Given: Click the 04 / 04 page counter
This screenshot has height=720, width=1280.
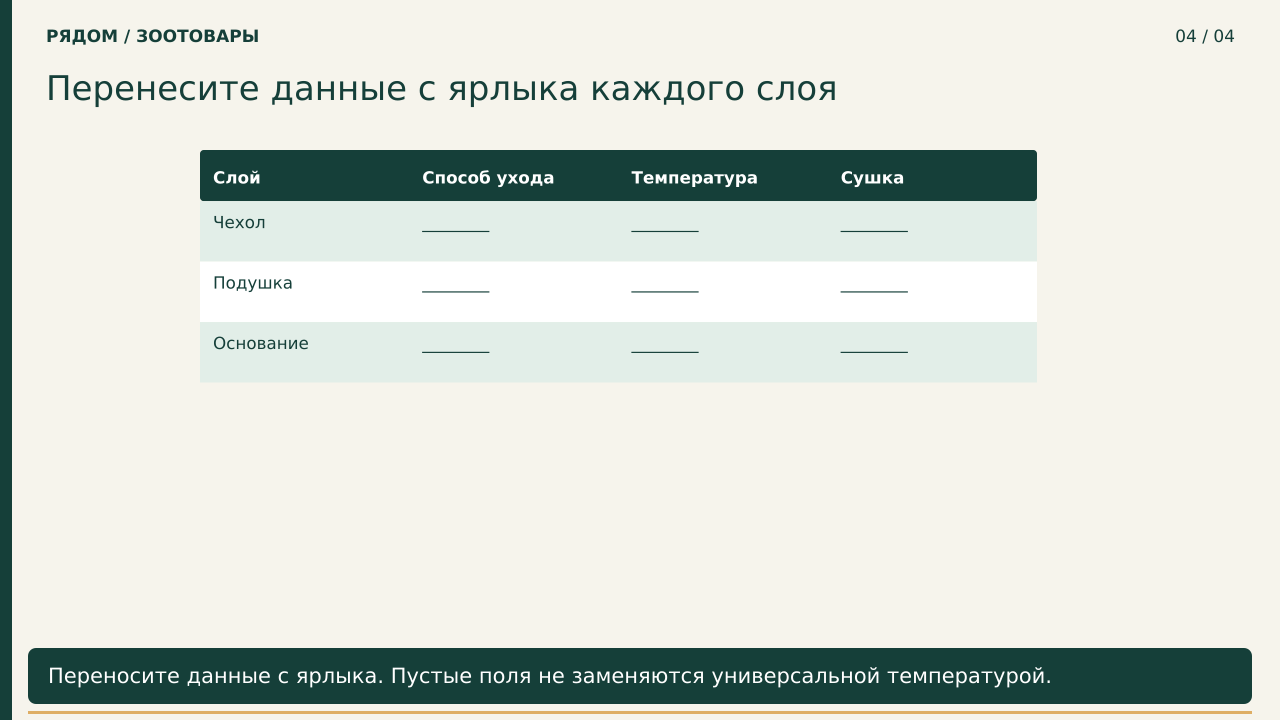Looking at the screenshot, I should pos(1205,36).
